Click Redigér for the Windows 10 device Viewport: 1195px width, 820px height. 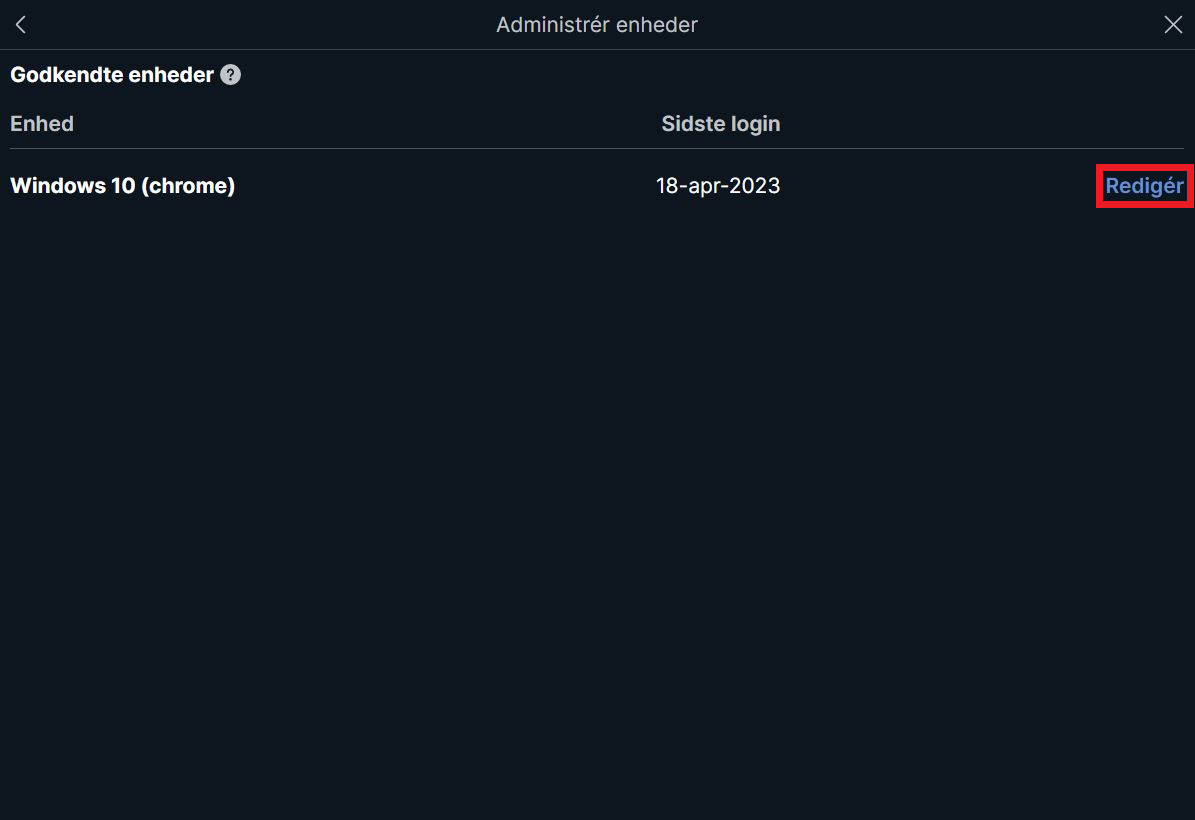[x=1144, y=186]
